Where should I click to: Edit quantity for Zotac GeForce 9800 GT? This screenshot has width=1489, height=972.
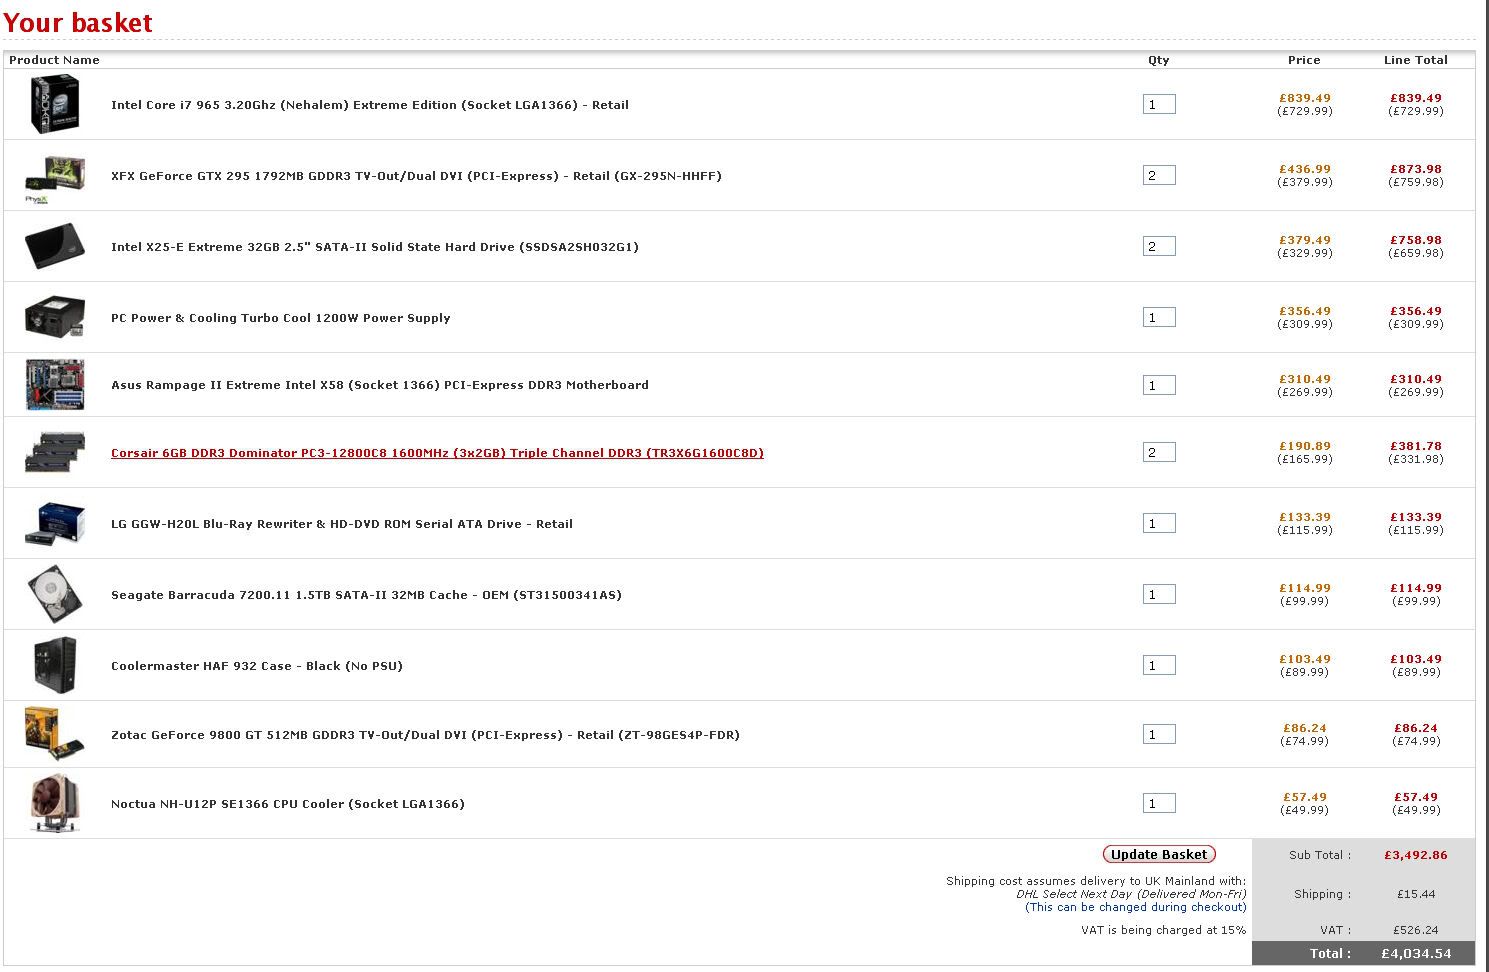pos(1159,734)
